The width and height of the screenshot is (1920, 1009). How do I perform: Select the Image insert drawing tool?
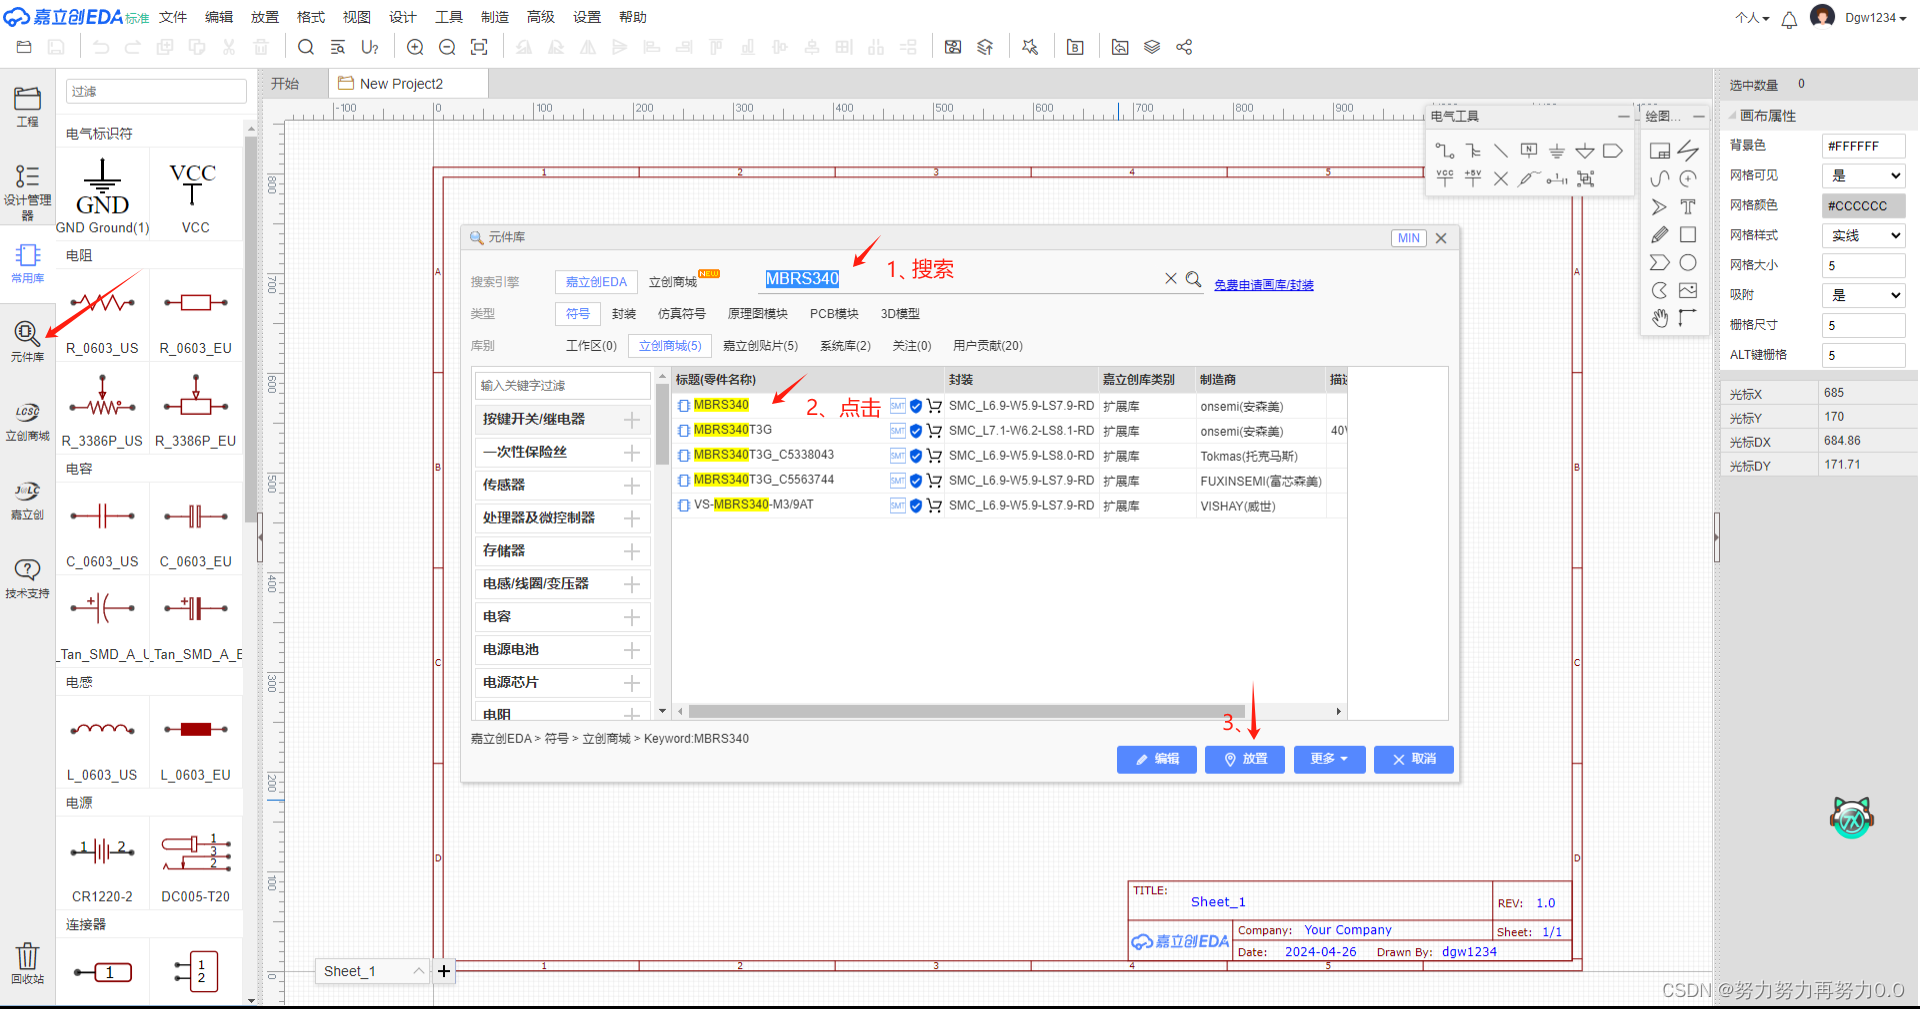[1688, 291]
